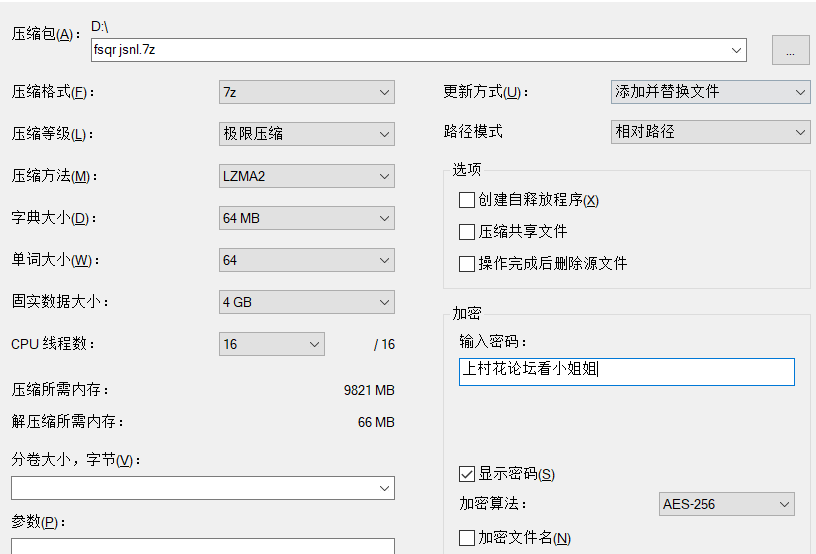
Task: Uncheck the show password checkbox
Action: pos(467,474)
